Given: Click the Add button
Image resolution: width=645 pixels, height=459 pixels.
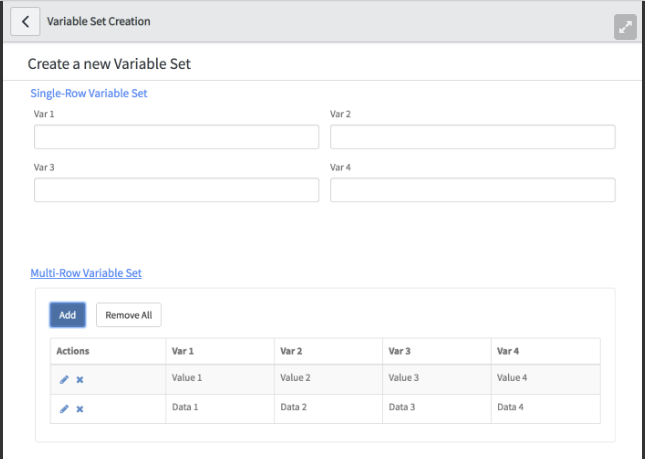Looking at the screenshot, I should pos(67,315).
